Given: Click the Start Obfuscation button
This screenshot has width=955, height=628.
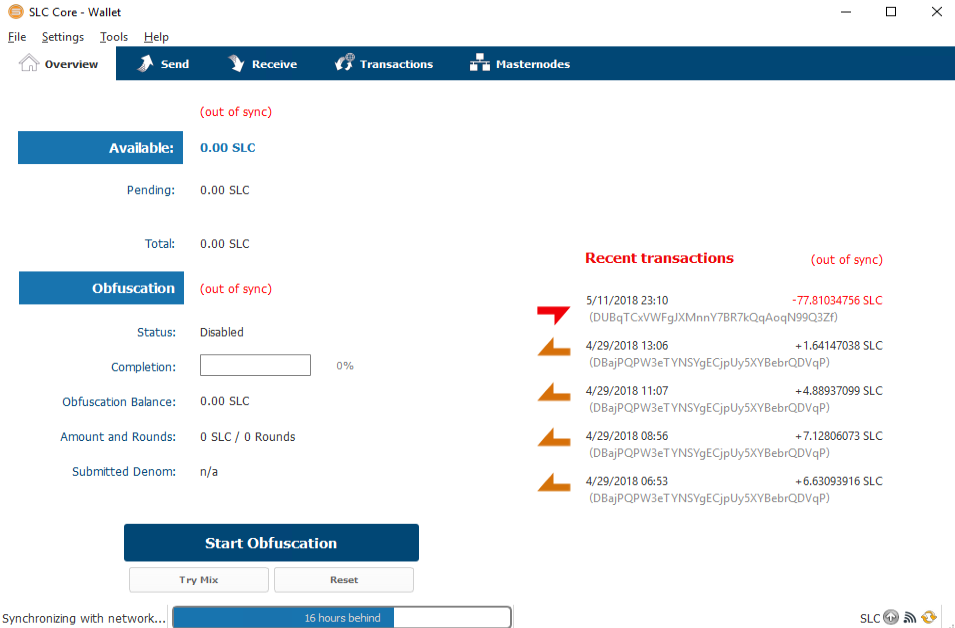Looking at the screenshot, I should [271, 543].
